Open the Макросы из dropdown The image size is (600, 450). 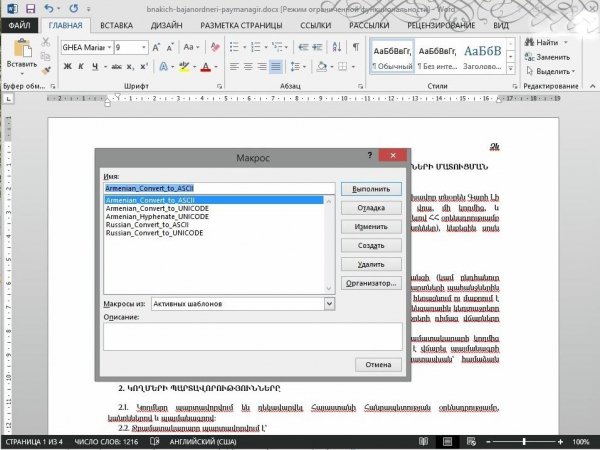tap(329, 304)
